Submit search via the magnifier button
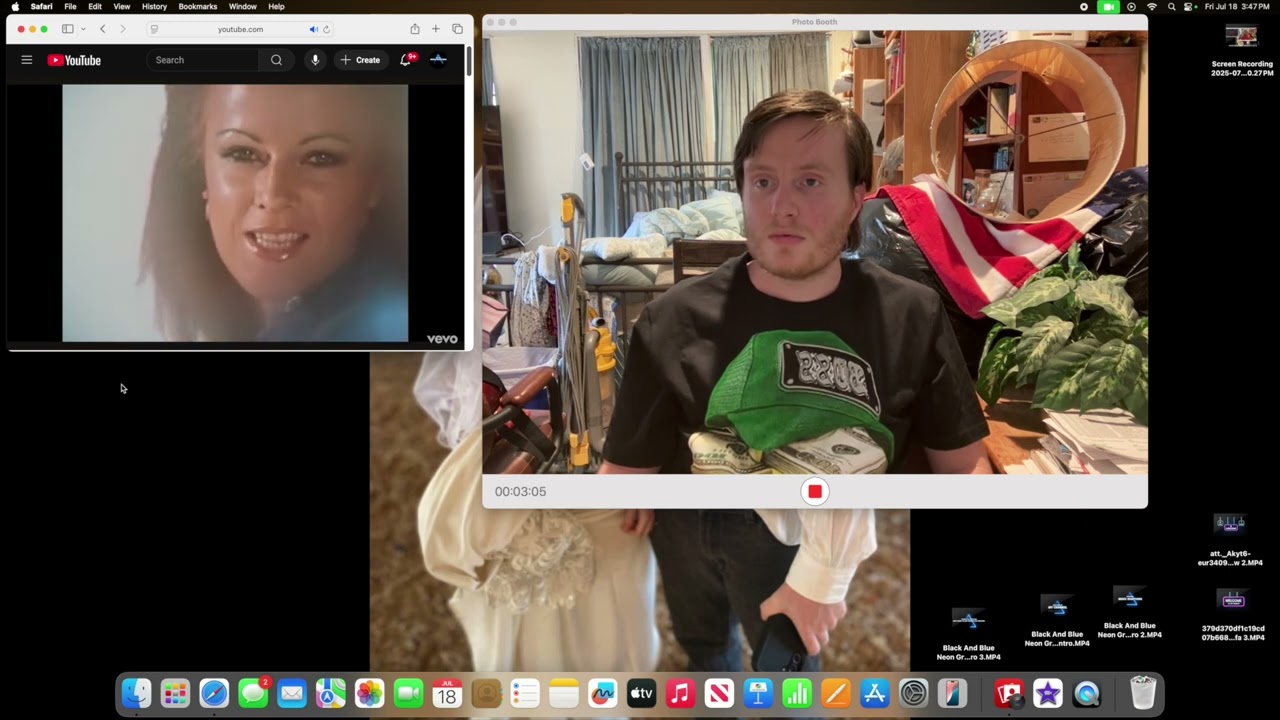The width and height of the screenshot is (1280, 720). pyautogui.click(x=276, y=60)
